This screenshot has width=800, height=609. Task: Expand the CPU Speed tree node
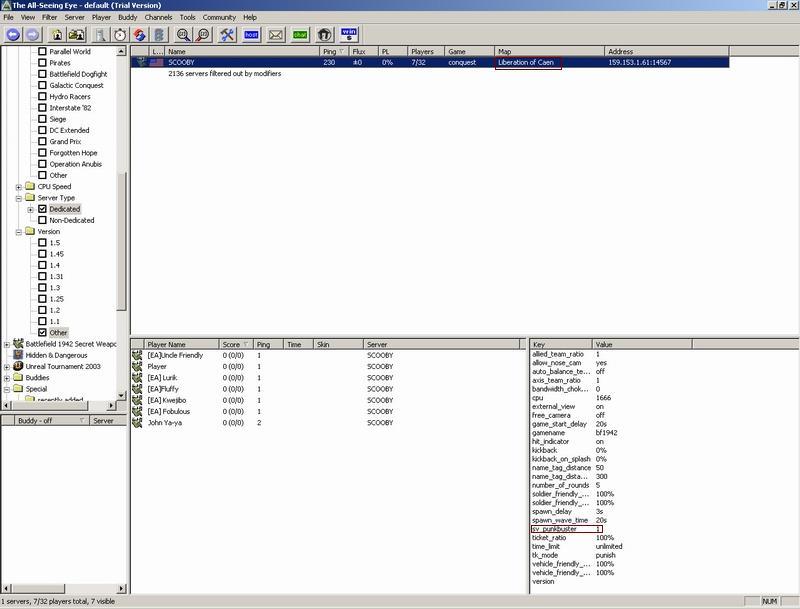tap(18, 187)
